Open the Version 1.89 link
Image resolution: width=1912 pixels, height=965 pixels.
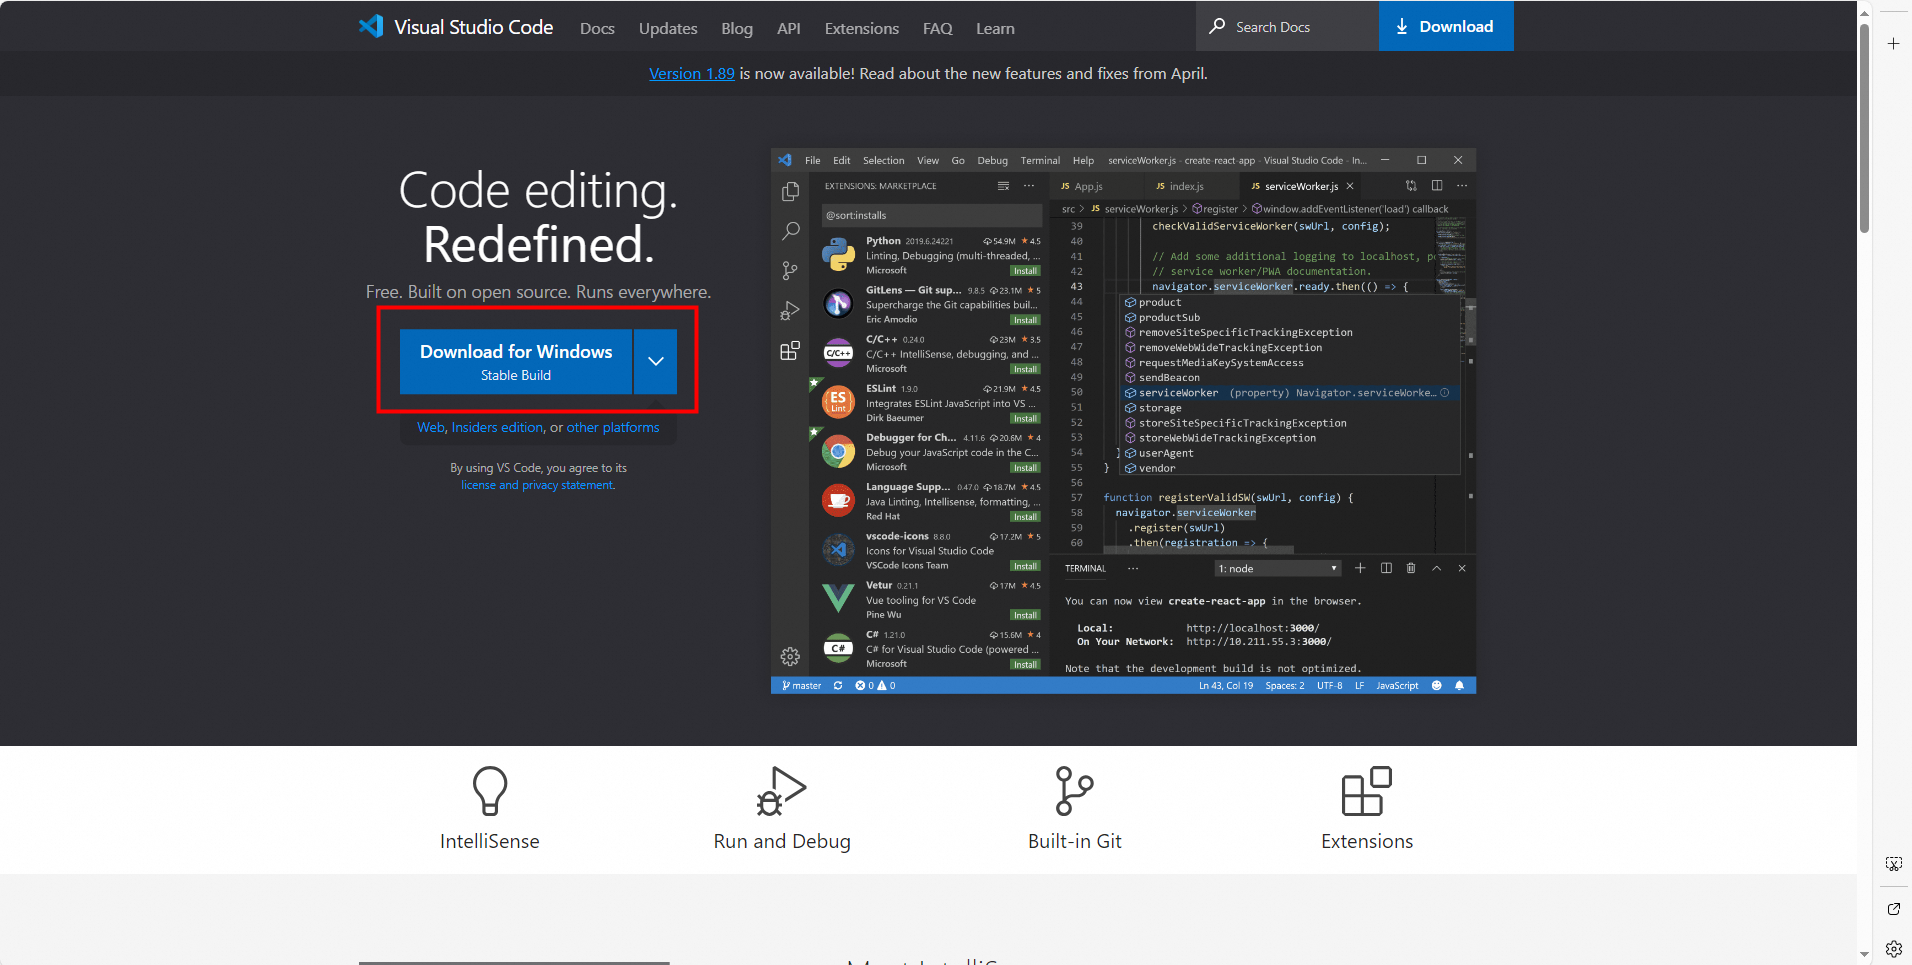click(x=691, y=74)
